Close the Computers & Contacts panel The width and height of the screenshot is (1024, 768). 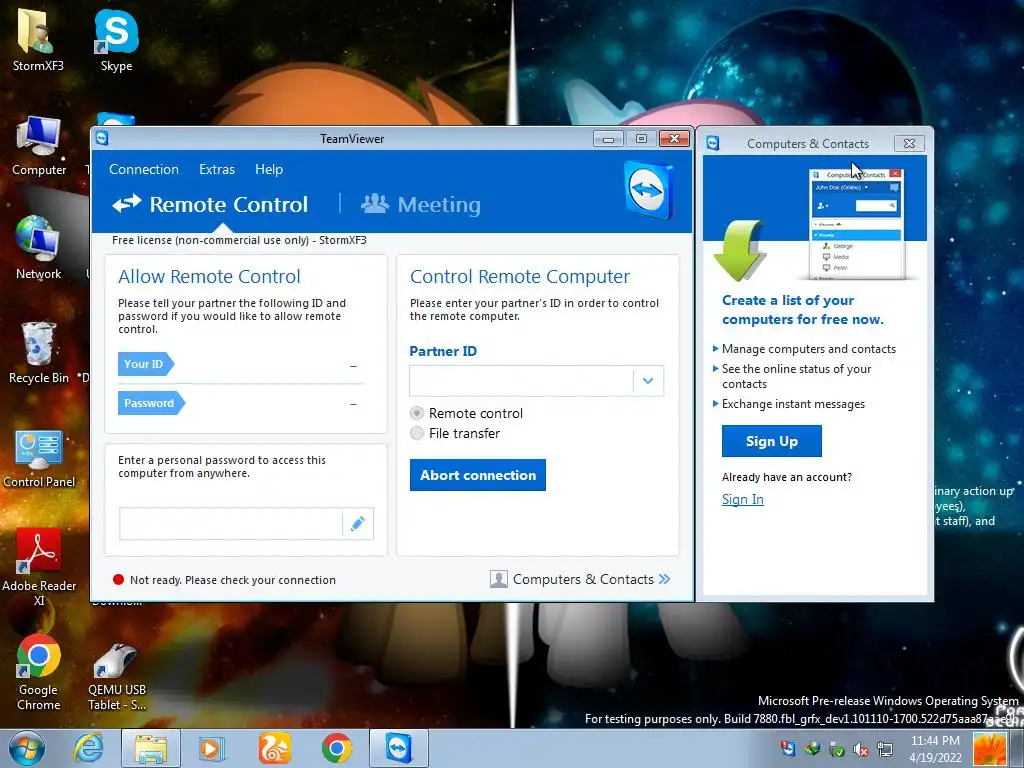[909, 143]
